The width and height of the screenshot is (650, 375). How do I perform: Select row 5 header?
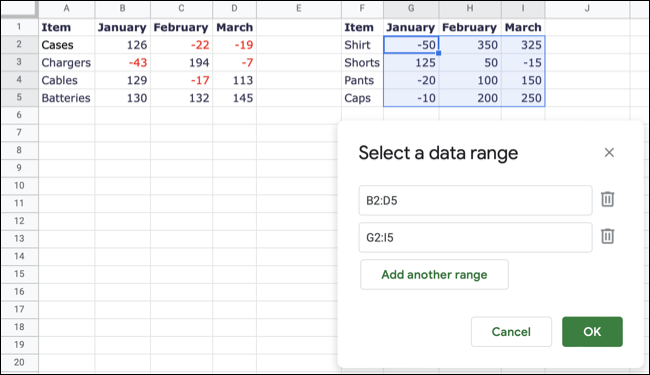(19, 97)
